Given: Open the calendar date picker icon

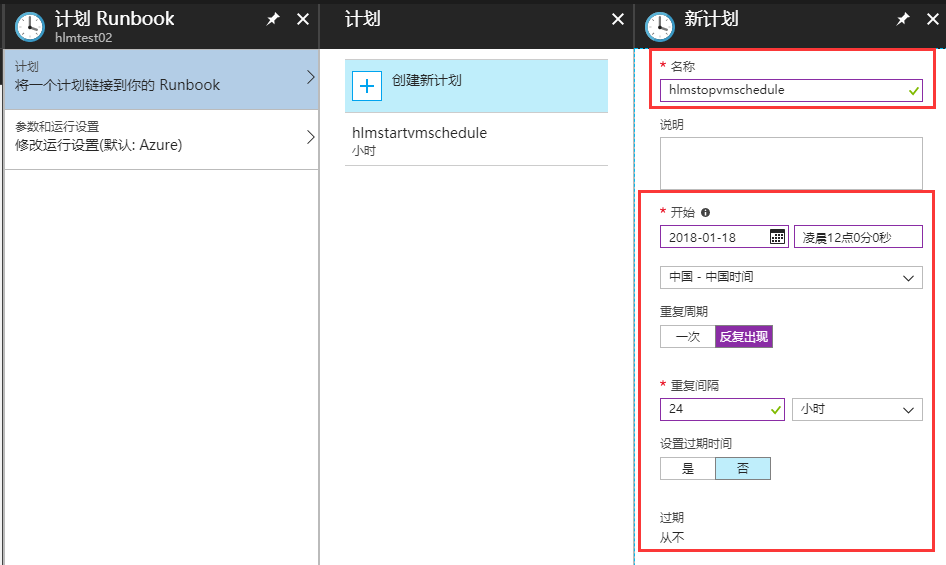Looking at the screenshot, I should (x=778, y=237).
